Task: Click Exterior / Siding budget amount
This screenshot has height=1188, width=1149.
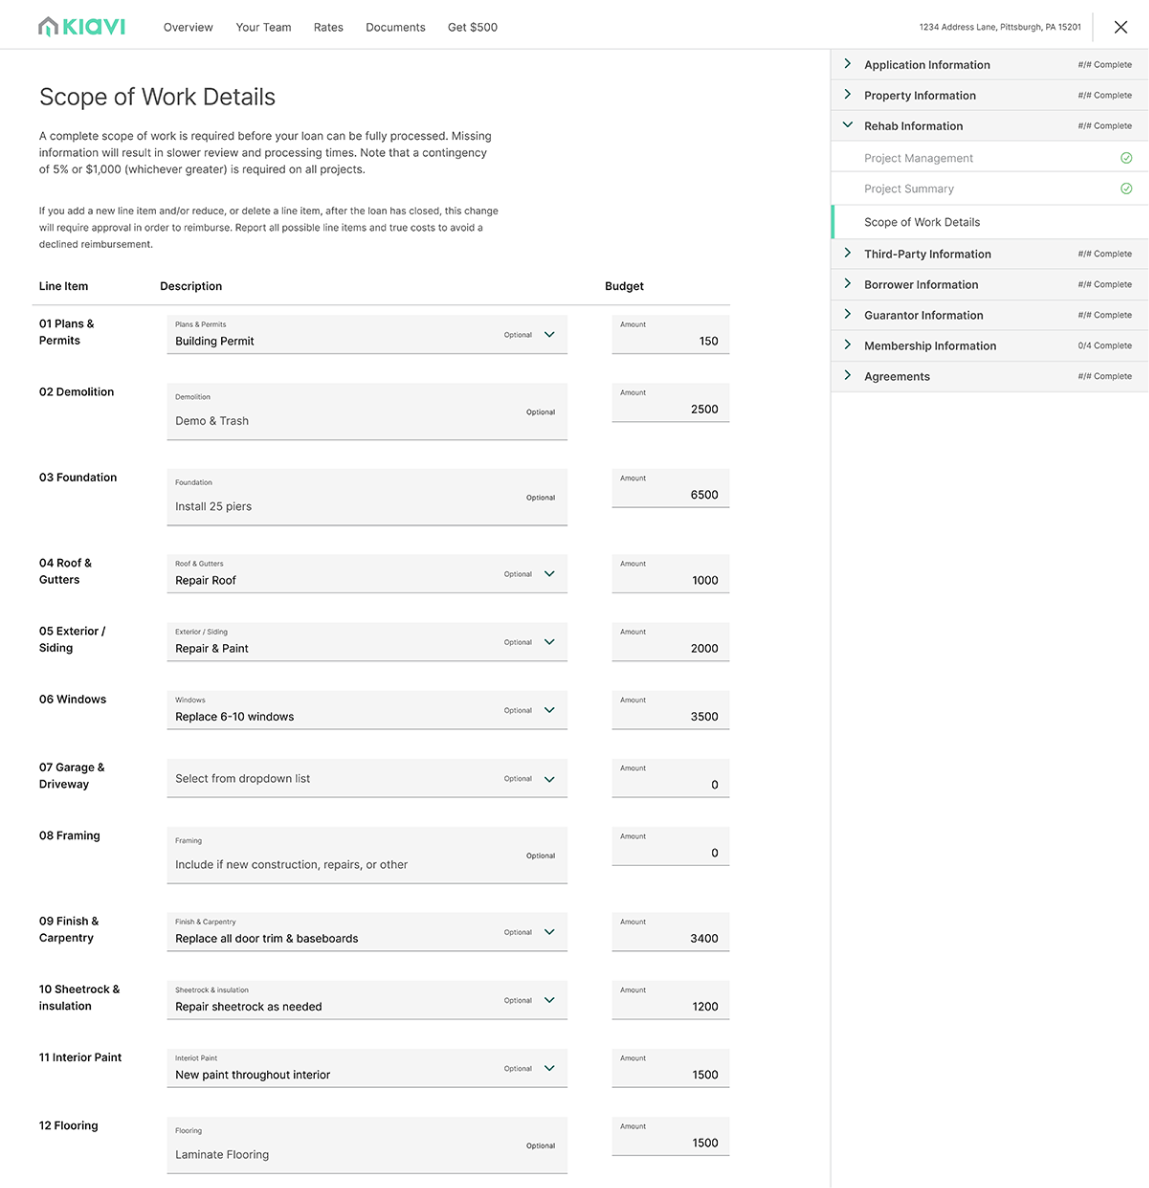Action: click(670, 642)
